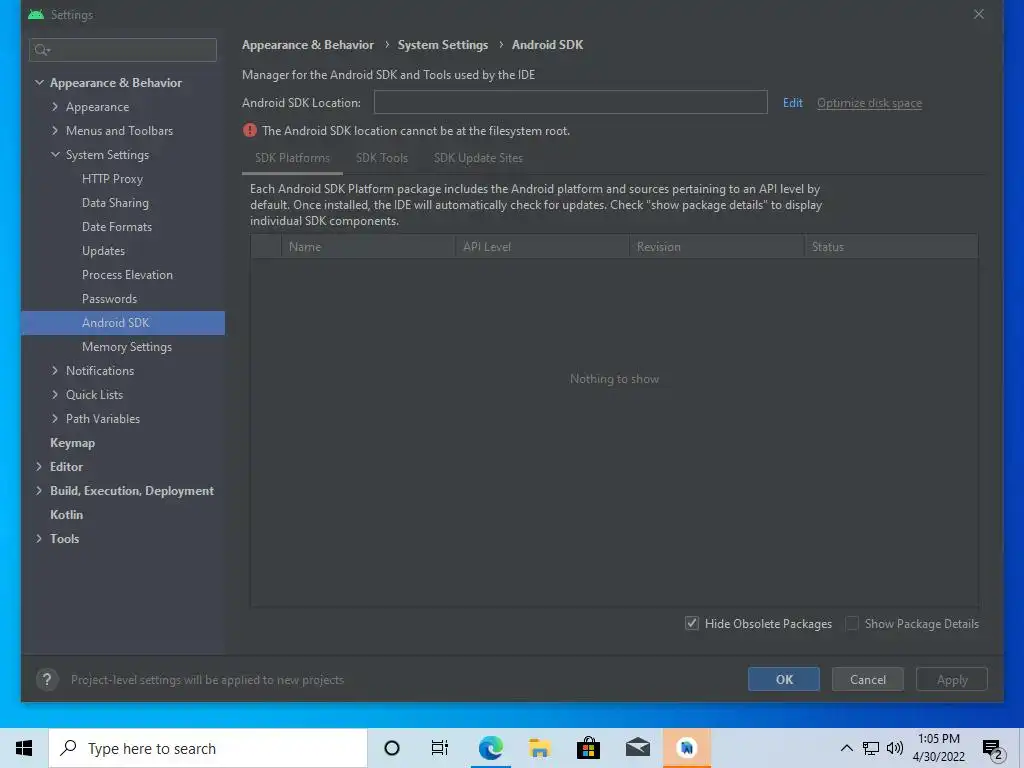
Task: Collapse System Settings node
Action: pos(55,155)
